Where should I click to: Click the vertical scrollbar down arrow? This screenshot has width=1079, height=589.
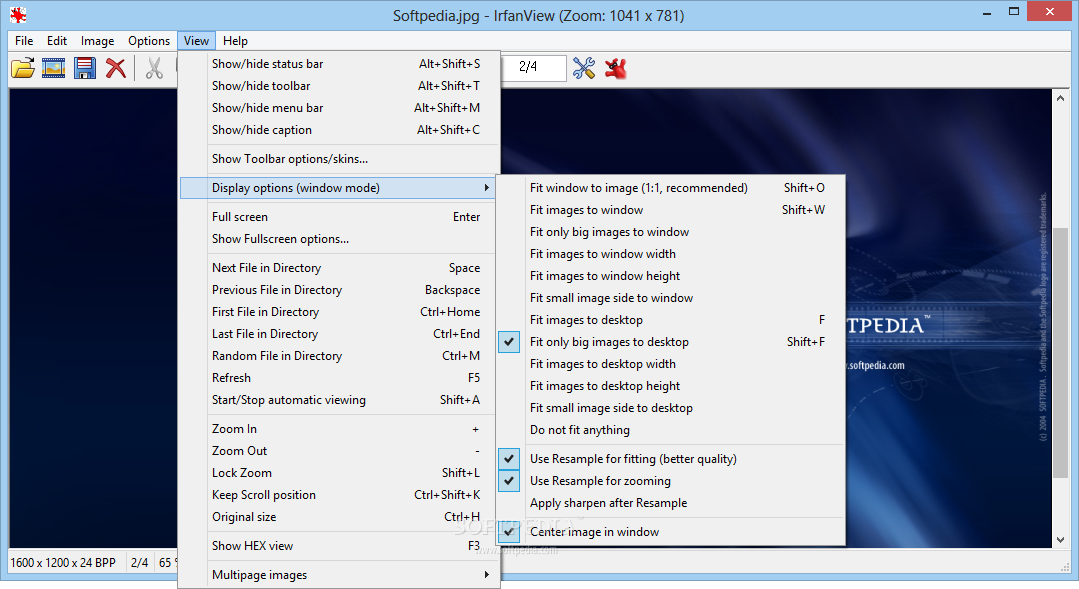(x=1060, y=540)
